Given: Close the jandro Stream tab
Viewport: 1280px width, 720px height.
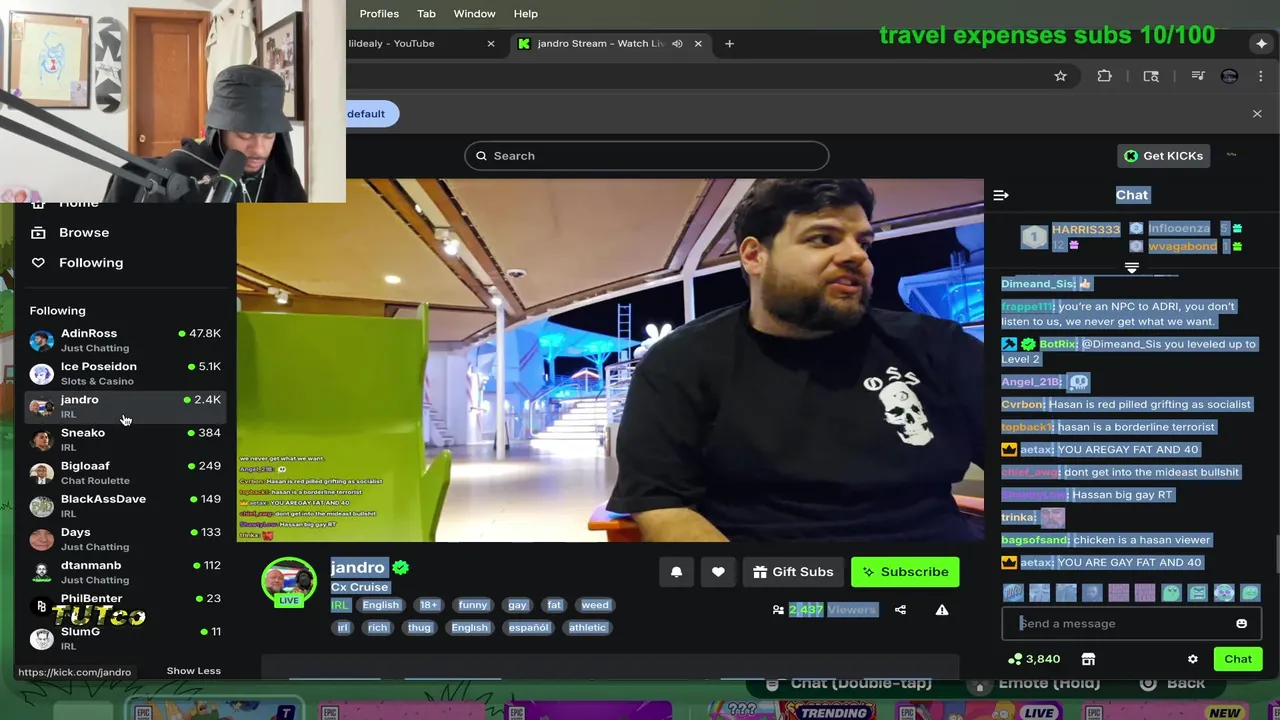Looking at the screenshot, I should coord(698,44).
